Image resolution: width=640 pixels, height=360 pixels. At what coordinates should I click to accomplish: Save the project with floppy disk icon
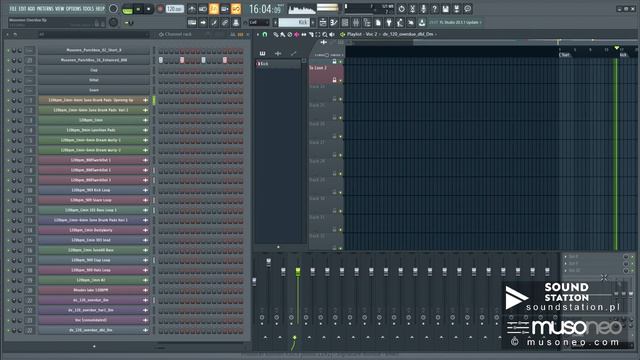(x=446, y=9)
